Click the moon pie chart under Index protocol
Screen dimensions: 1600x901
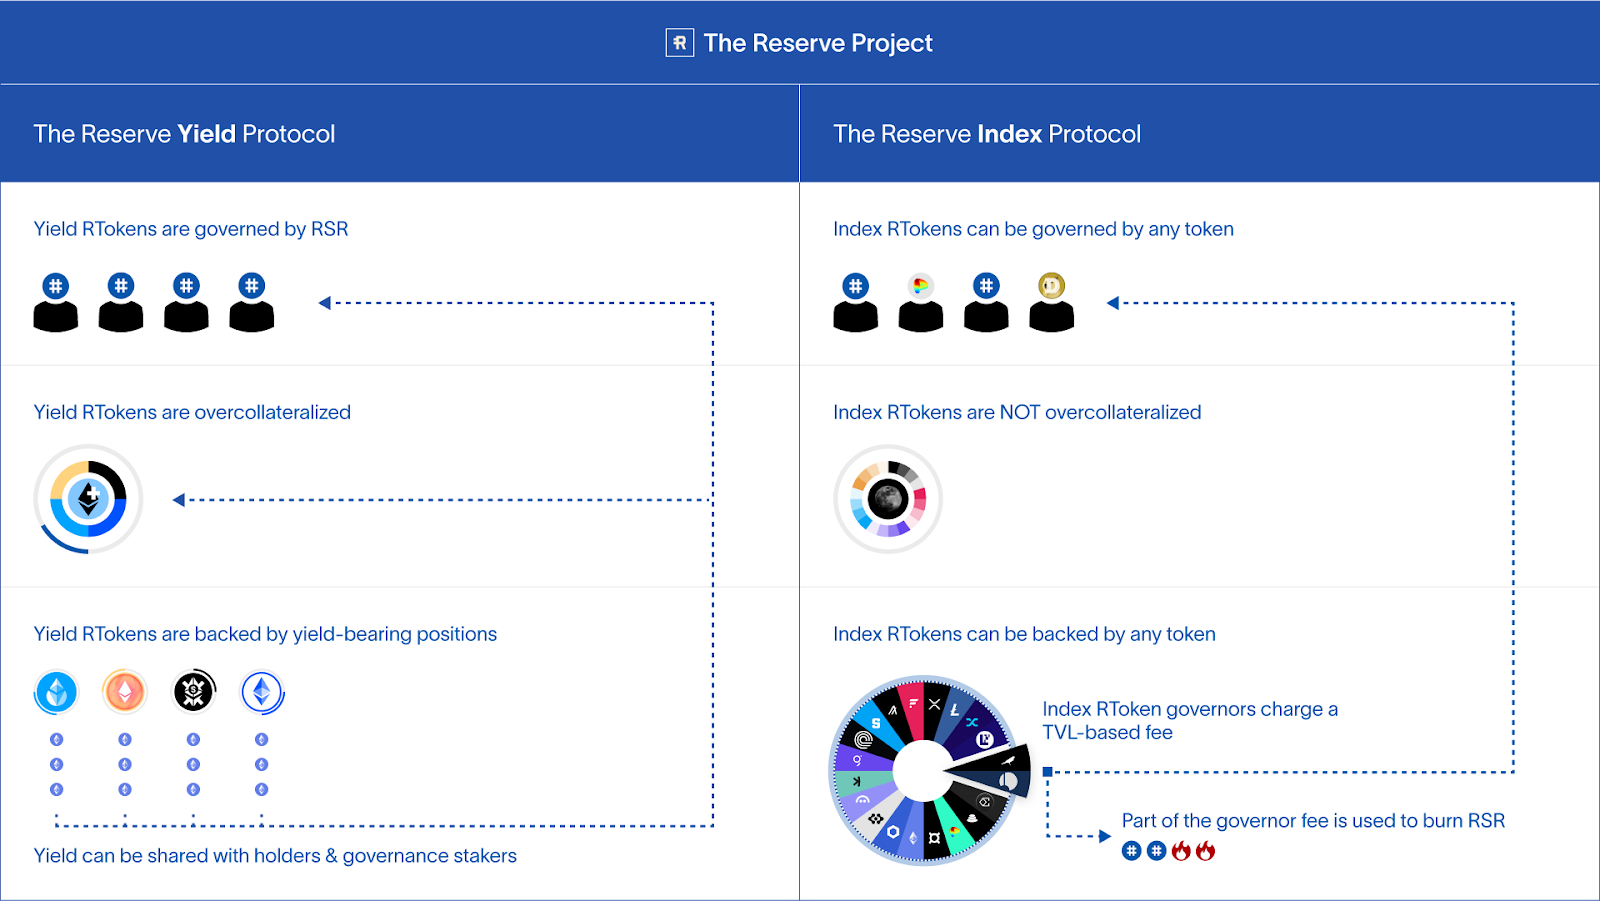click(887, 498)
